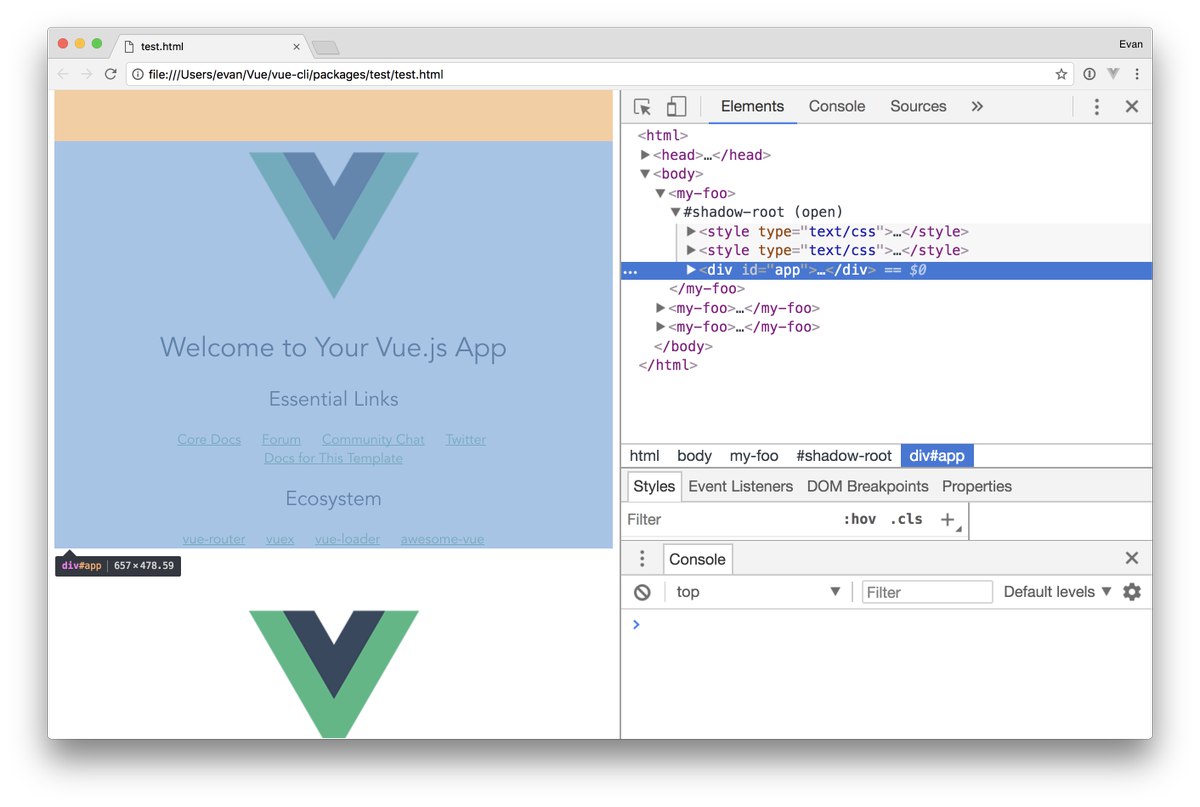The width and height of the screenshot is (1200, 807).
Task: Click the page info icon in the address bar
Action: [x=137, y=74]
